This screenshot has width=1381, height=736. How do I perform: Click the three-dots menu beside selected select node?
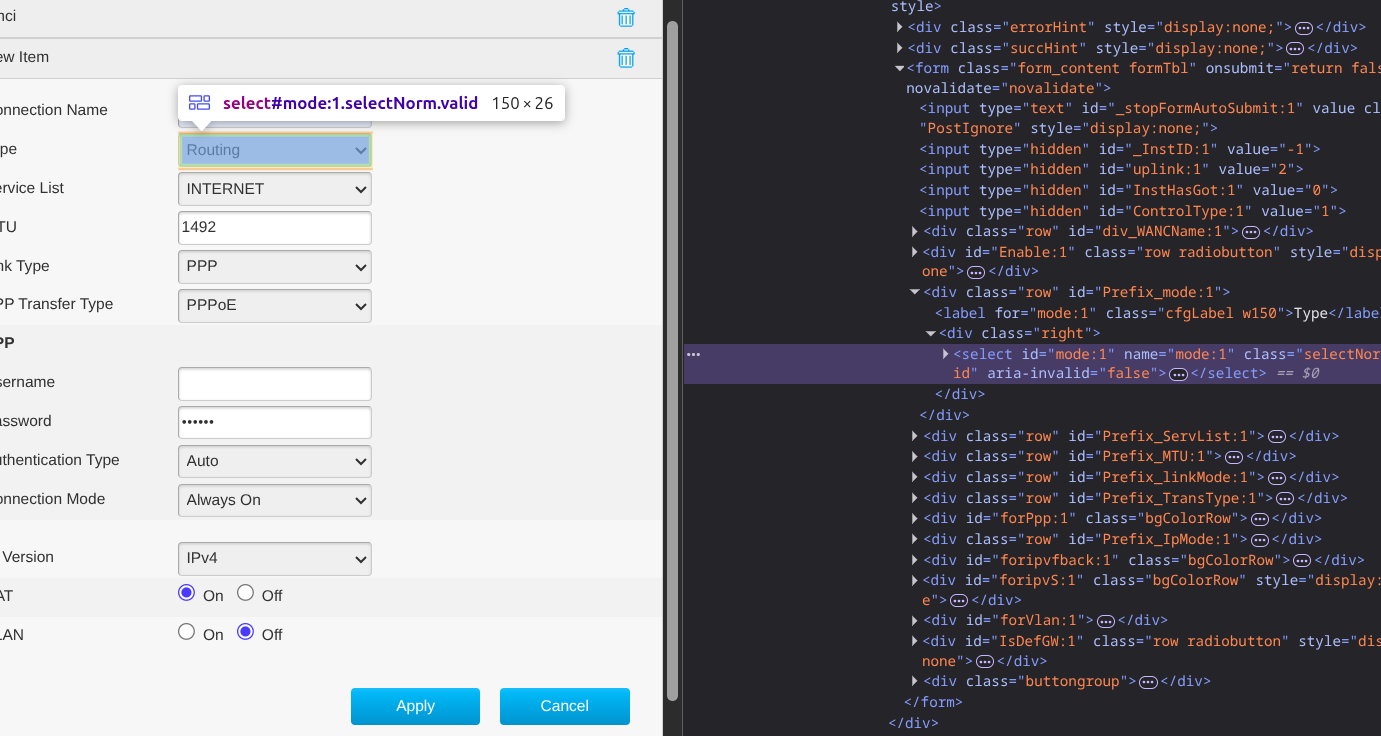[693, 354]
